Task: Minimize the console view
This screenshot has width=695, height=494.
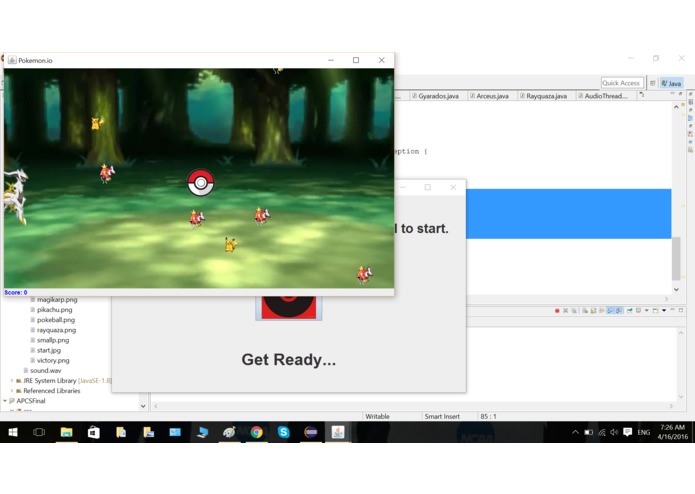Action: pyautogui.click(x=672, y=310)
